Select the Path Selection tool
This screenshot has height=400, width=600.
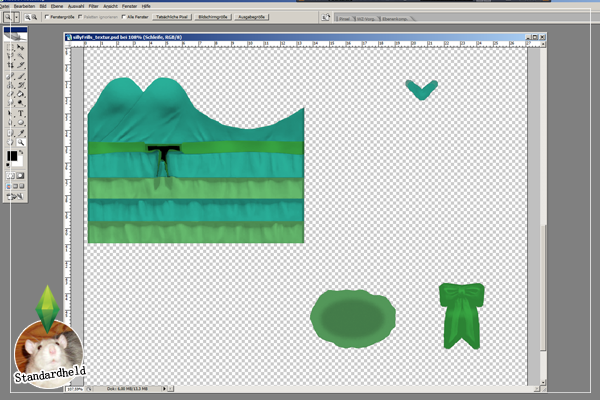pyautogui.click(x=10, y=114)
